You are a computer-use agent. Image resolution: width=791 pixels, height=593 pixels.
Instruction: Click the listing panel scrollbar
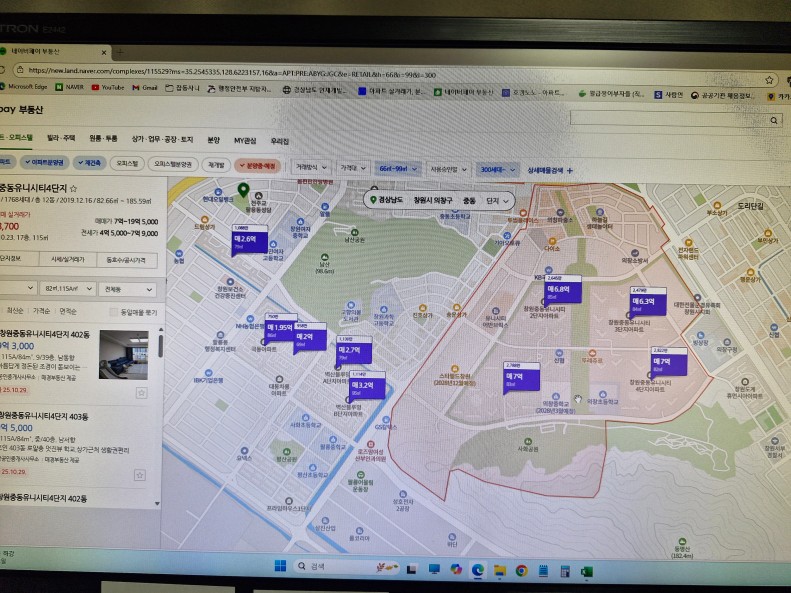pyautogui.click(x=160, y=345)
